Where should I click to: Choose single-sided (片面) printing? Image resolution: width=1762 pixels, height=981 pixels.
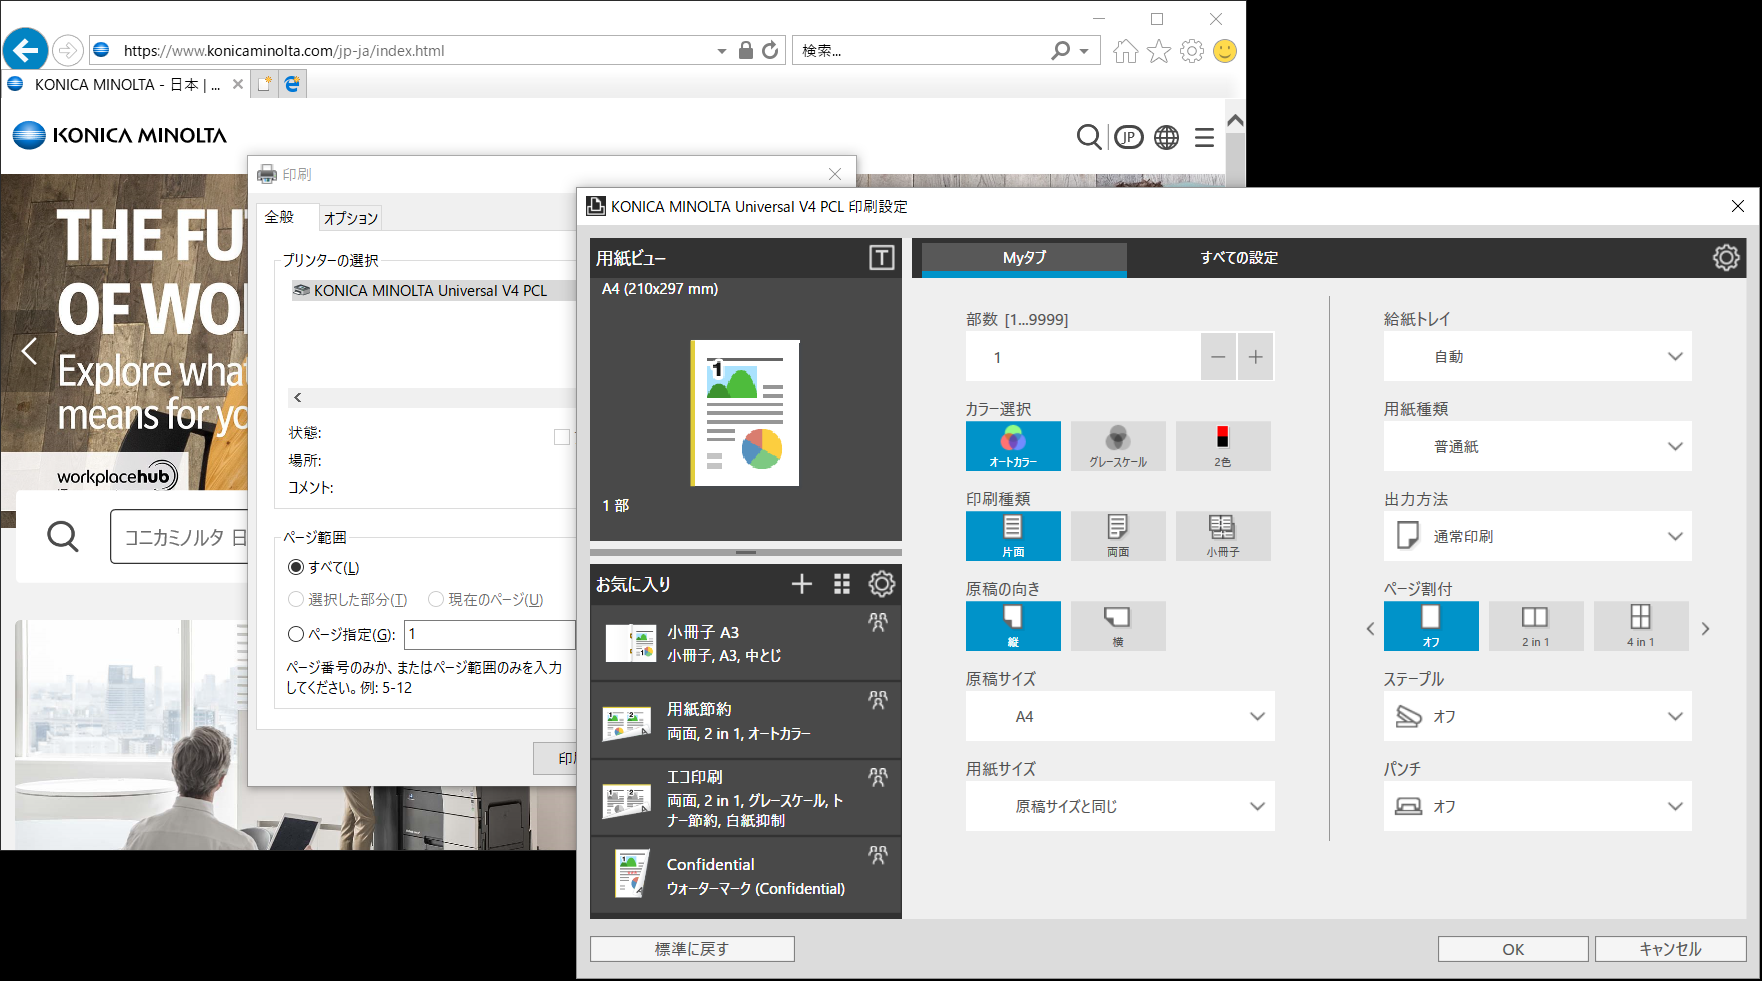1013,536
